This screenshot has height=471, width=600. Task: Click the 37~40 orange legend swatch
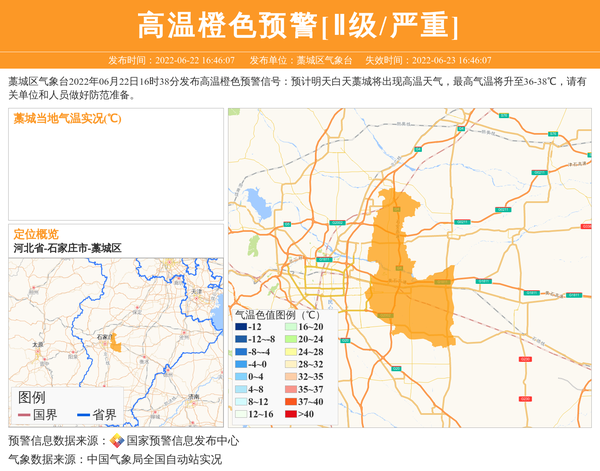(x=291, y=401)
